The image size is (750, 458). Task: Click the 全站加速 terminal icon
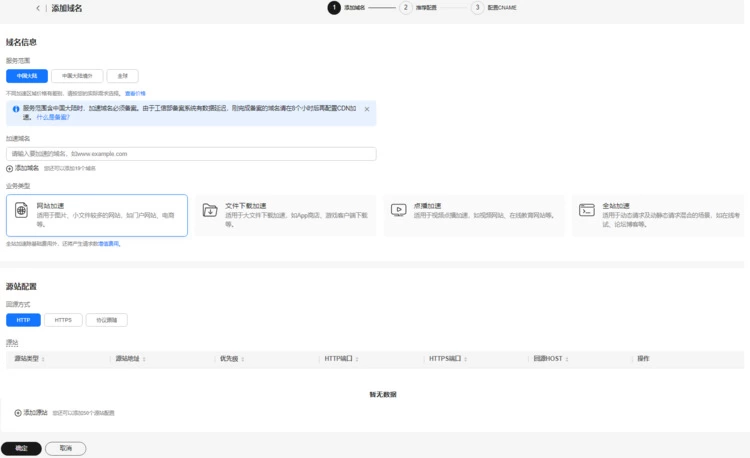587,210
